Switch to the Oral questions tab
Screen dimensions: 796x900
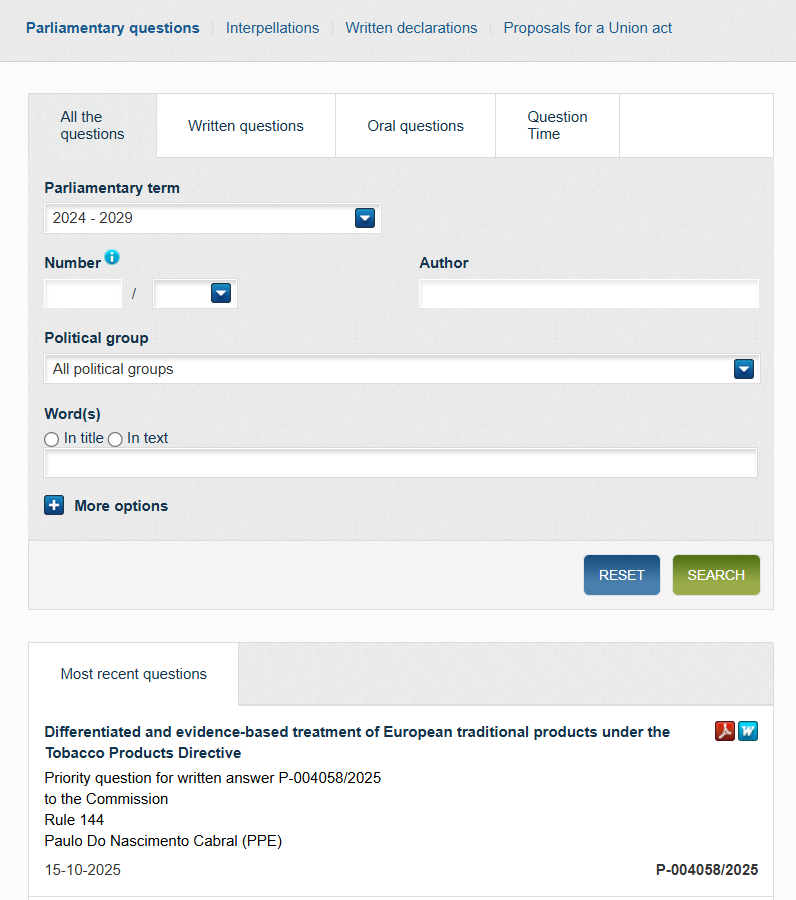[x=416, y=126]
